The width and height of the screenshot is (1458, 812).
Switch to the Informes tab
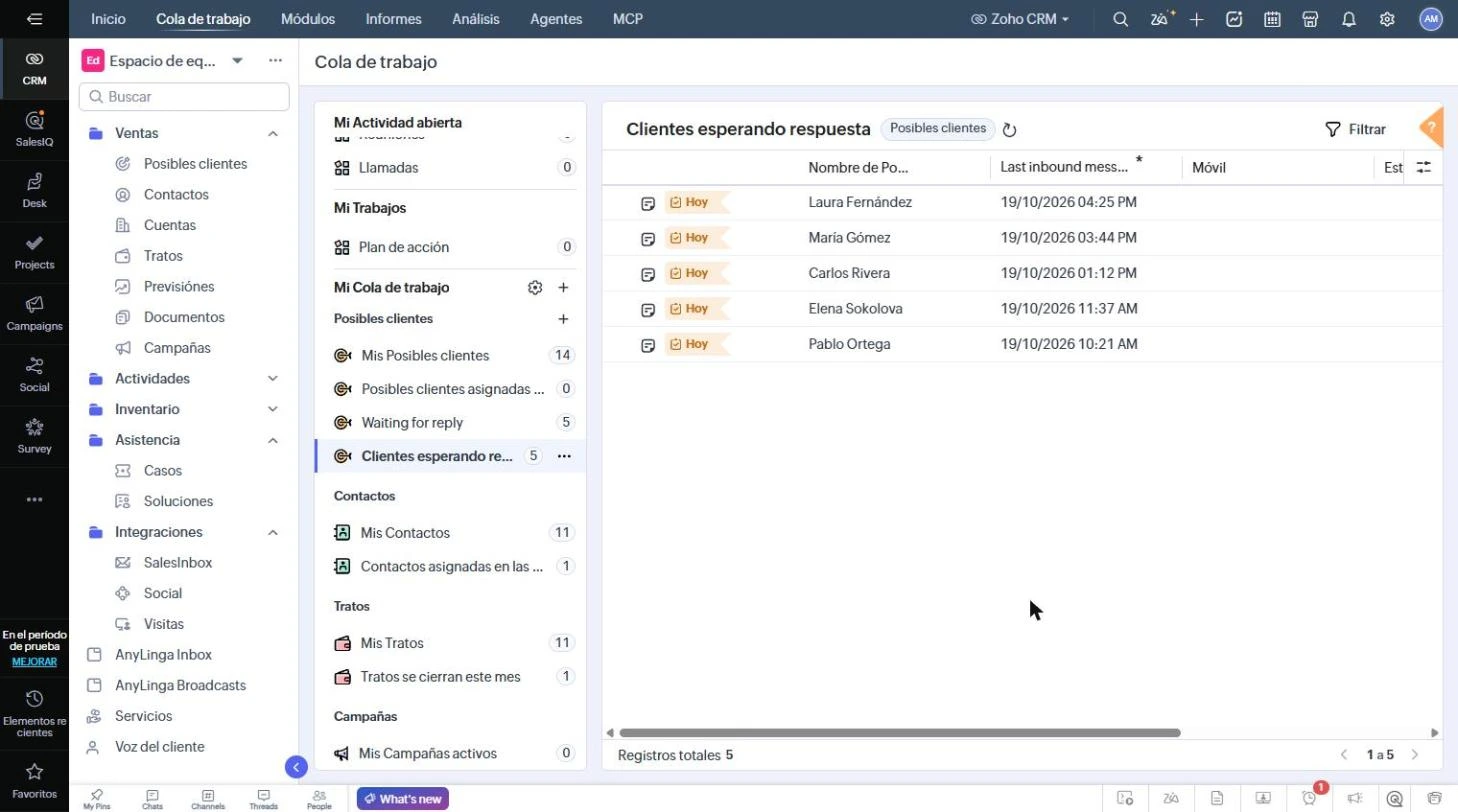tap(393, 19)
